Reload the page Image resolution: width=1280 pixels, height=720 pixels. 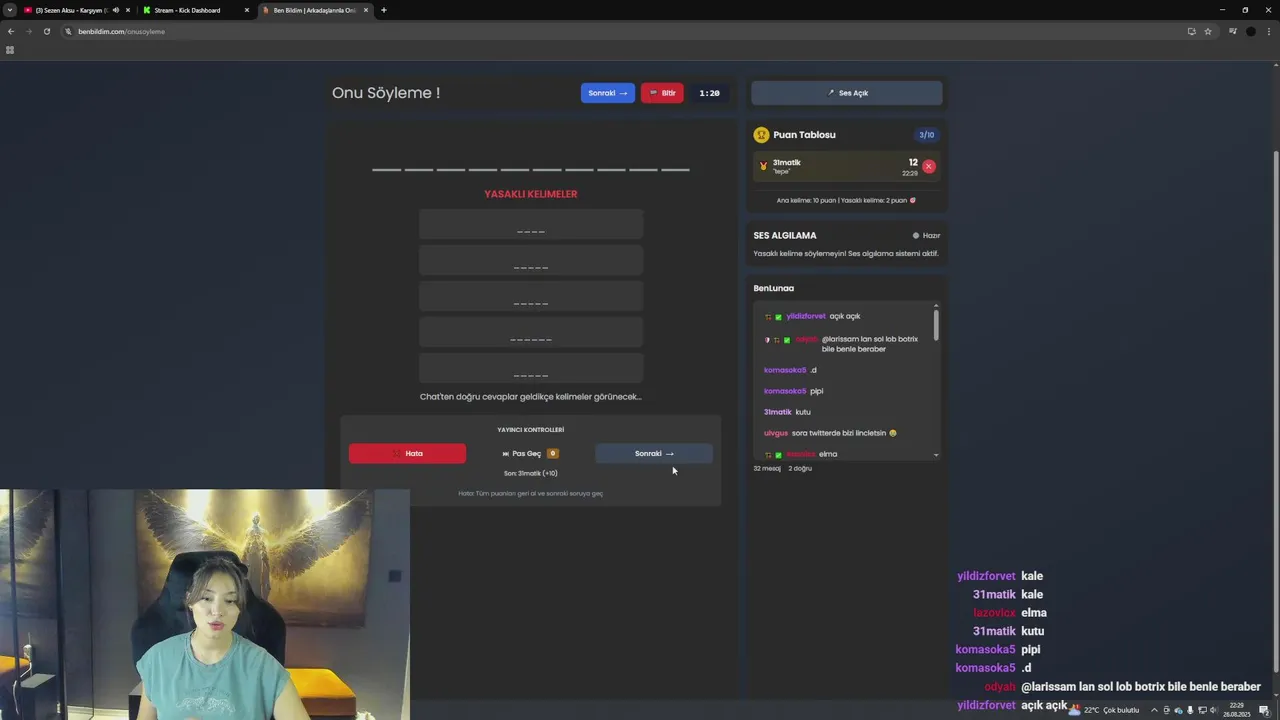click(x=46, y=31)
